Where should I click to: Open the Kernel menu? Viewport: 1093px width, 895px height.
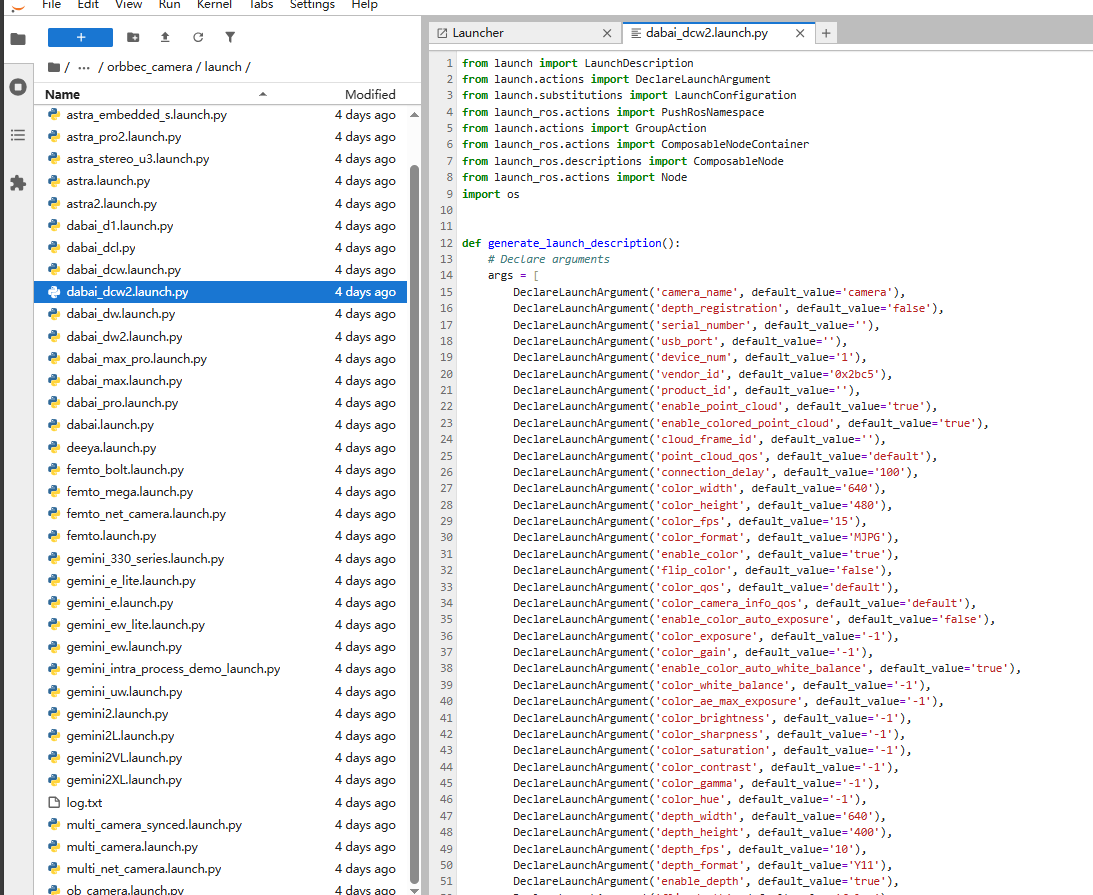pyautogui.click(x=214, y=5)
